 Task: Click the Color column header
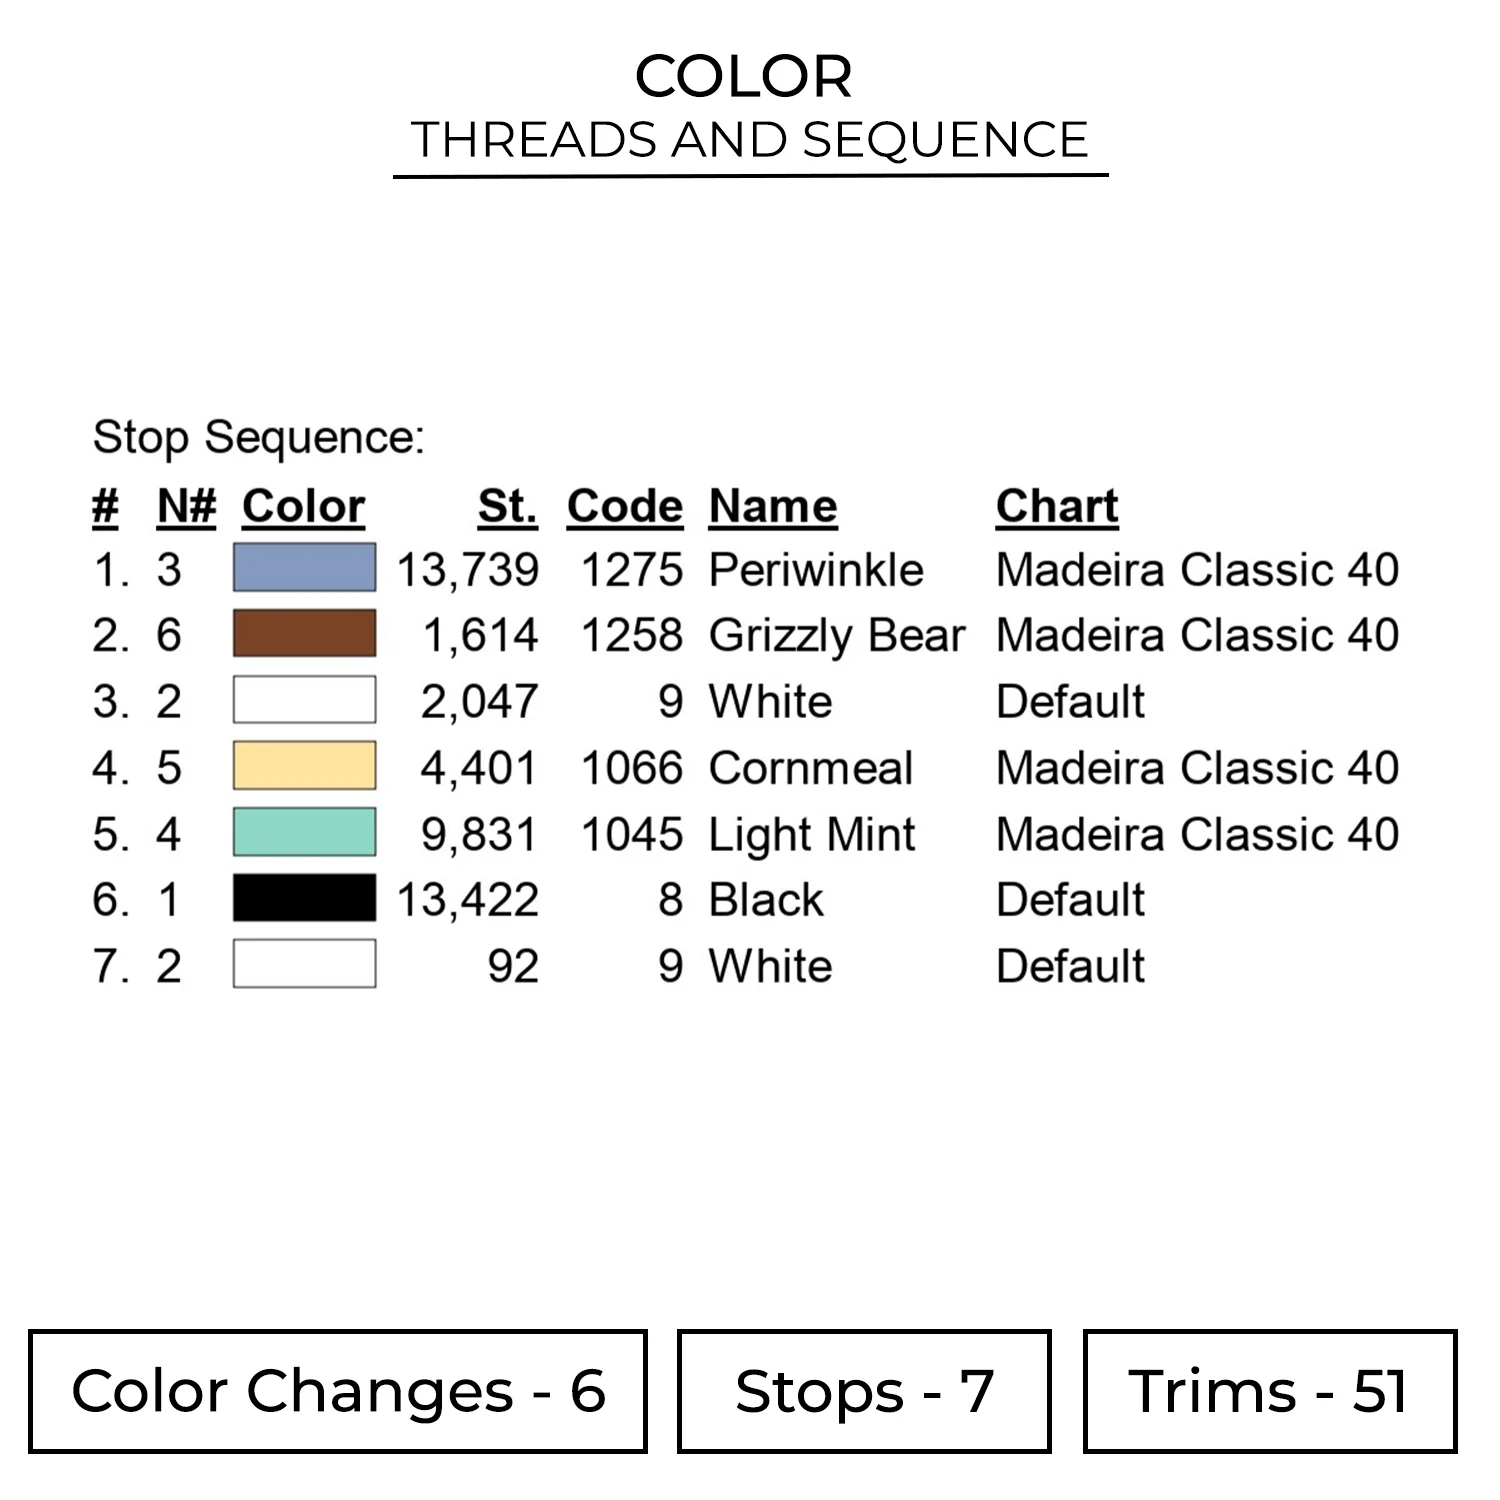click(303, 506)
